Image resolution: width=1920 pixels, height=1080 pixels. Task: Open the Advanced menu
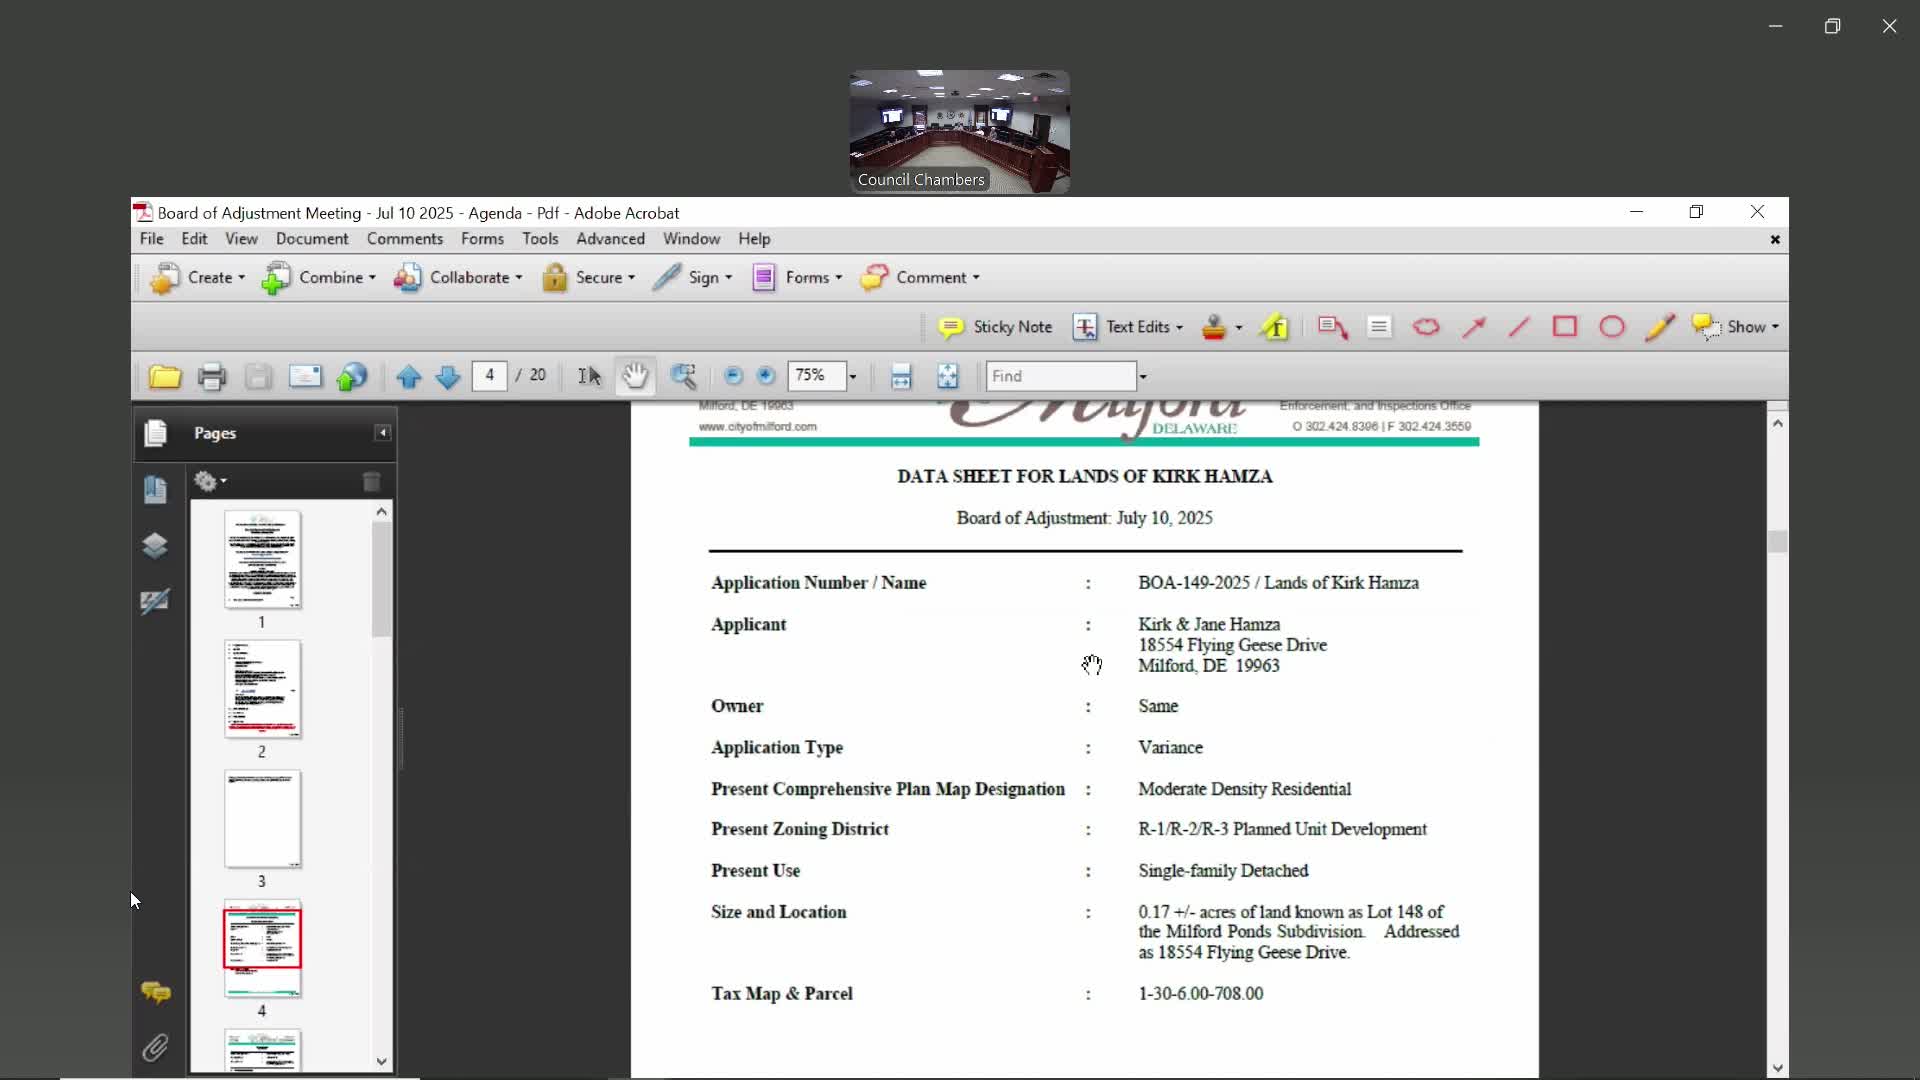pos(610,239)
